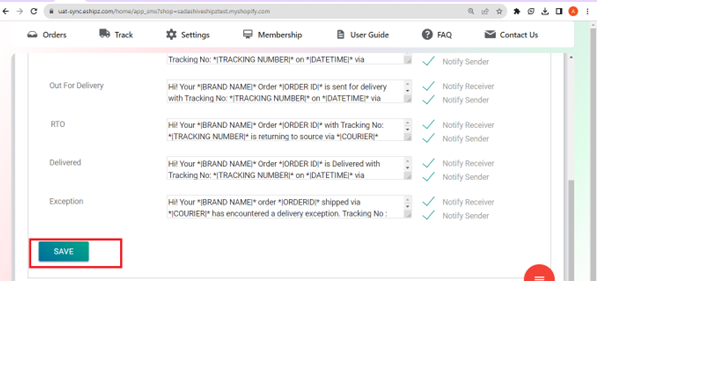Open the browser extensions puzzle icon
The height and width of the screenshot is (366, 709).
[x=517, y=11]
